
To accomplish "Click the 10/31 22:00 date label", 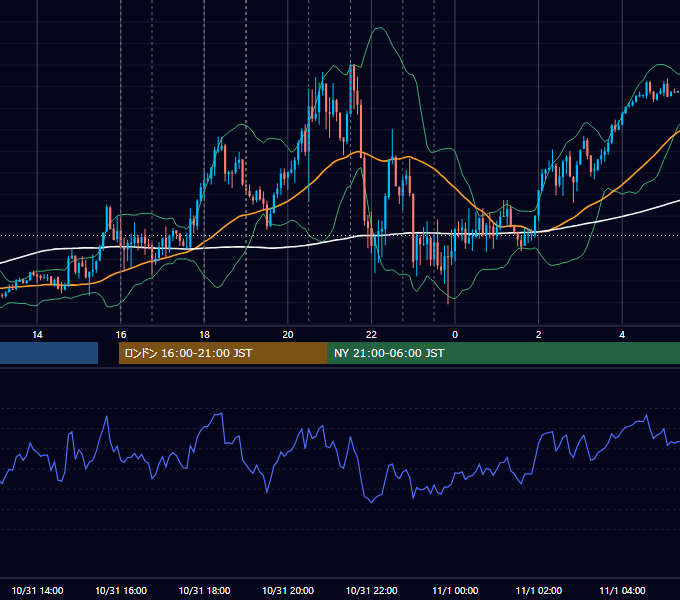I will coord(371,590).
